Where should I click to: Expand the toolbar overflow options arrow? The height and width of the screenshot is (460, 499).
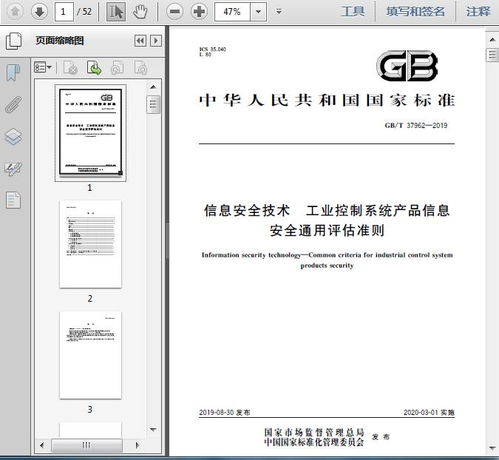click(x=279, y=12)
